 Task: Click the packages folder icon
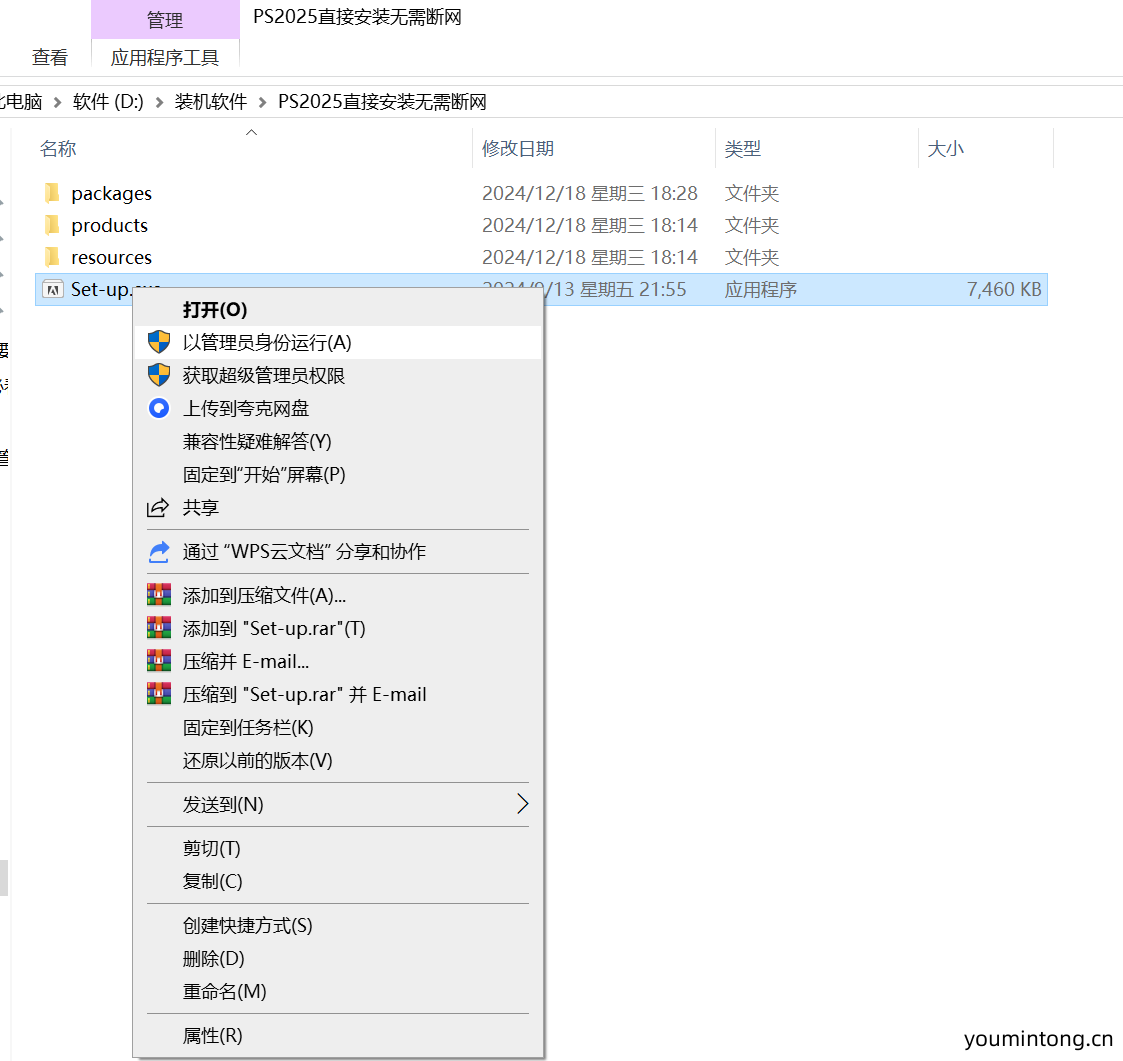[x=52, y=193]
